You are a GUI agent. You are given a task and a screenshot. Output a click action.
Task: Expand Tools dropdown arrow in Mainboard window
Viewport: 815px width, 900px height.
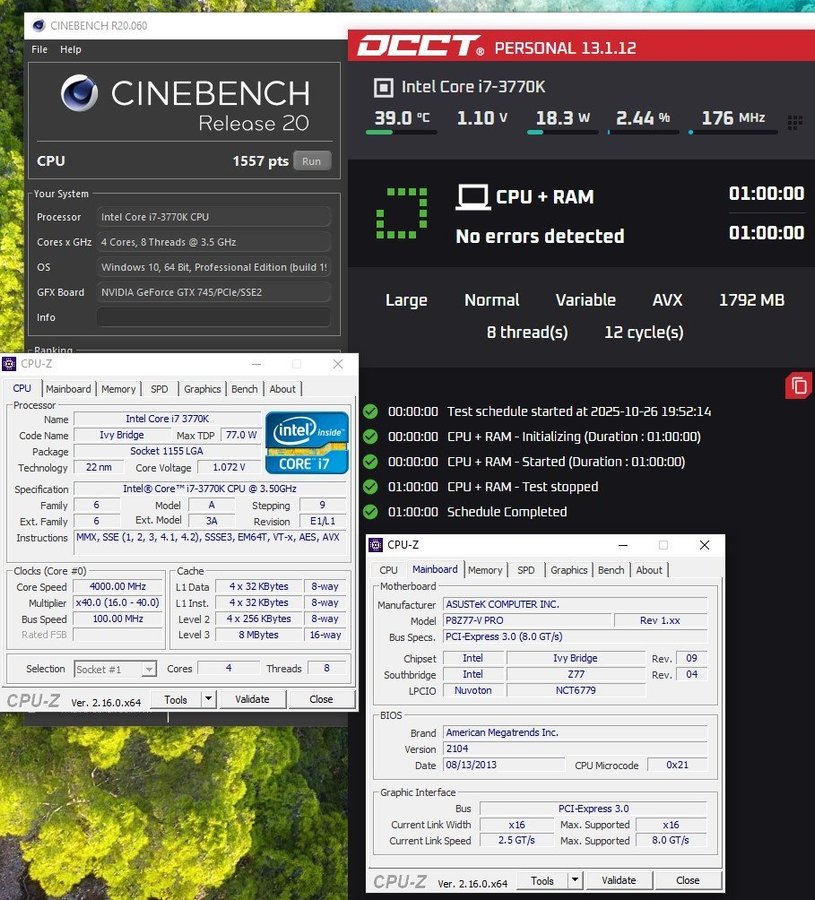[x=574, y=880]
